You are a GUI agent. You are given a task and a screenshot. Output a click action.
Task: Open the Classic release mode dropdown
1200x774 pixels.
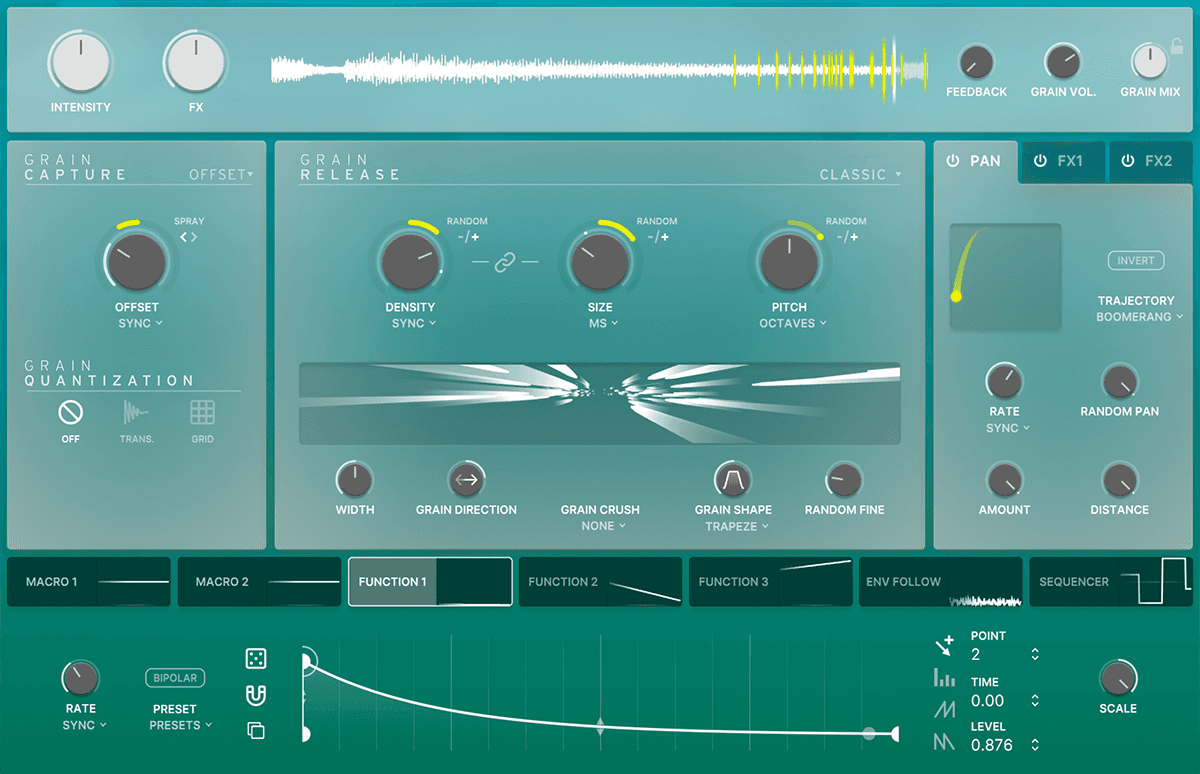pos(859,175)
